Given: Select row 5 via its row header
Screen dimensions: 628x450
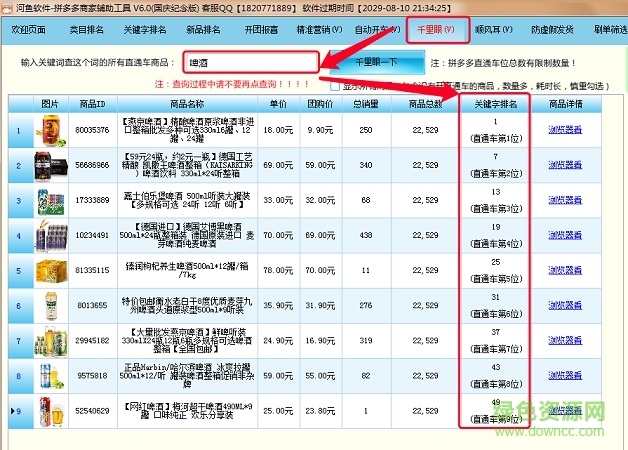Looking at the screenshot, I should coord(18,270).
